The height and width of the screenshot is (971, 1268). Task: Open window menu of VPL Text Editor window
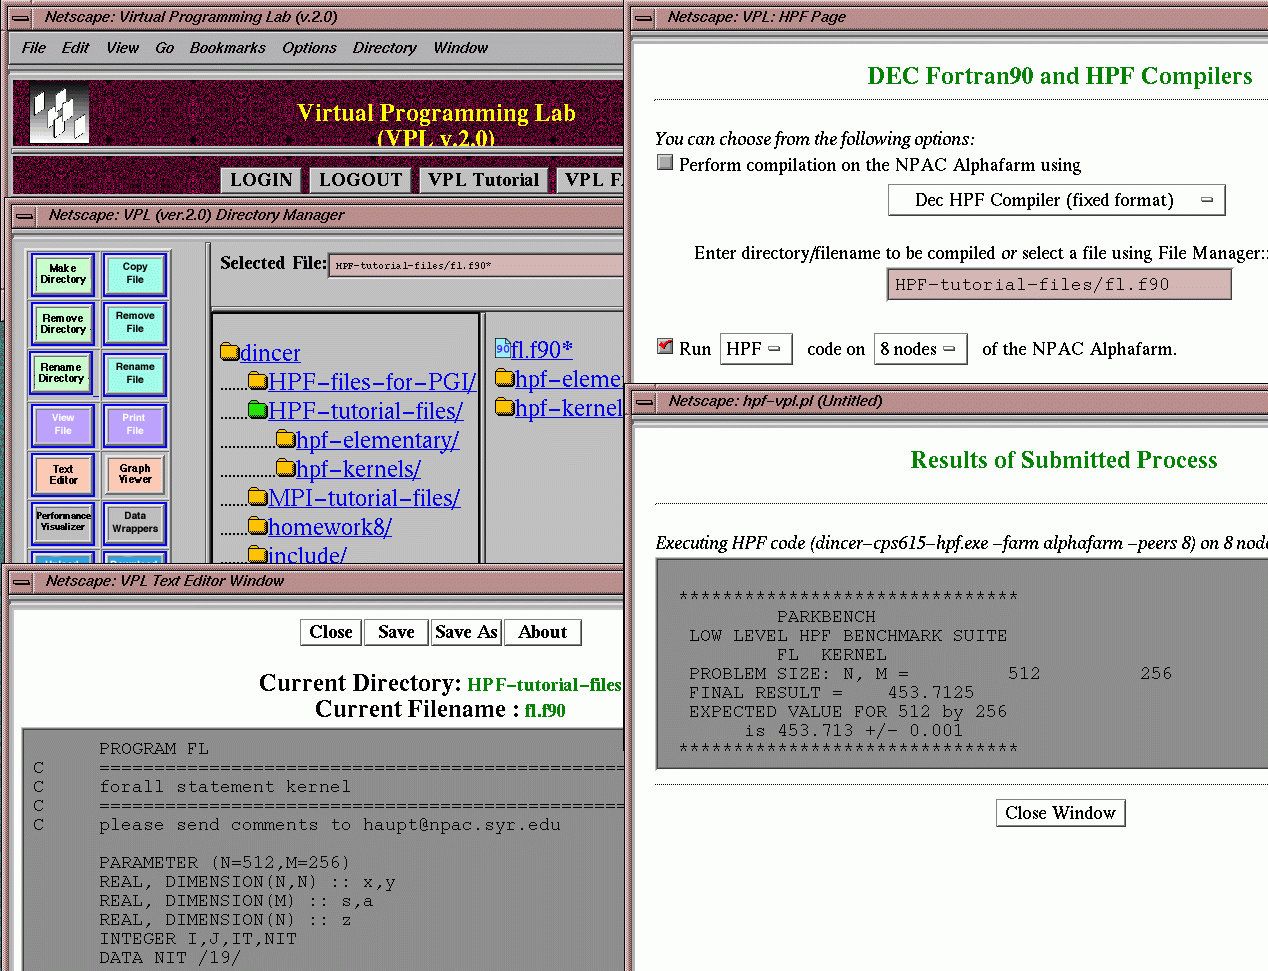point(20,581)
